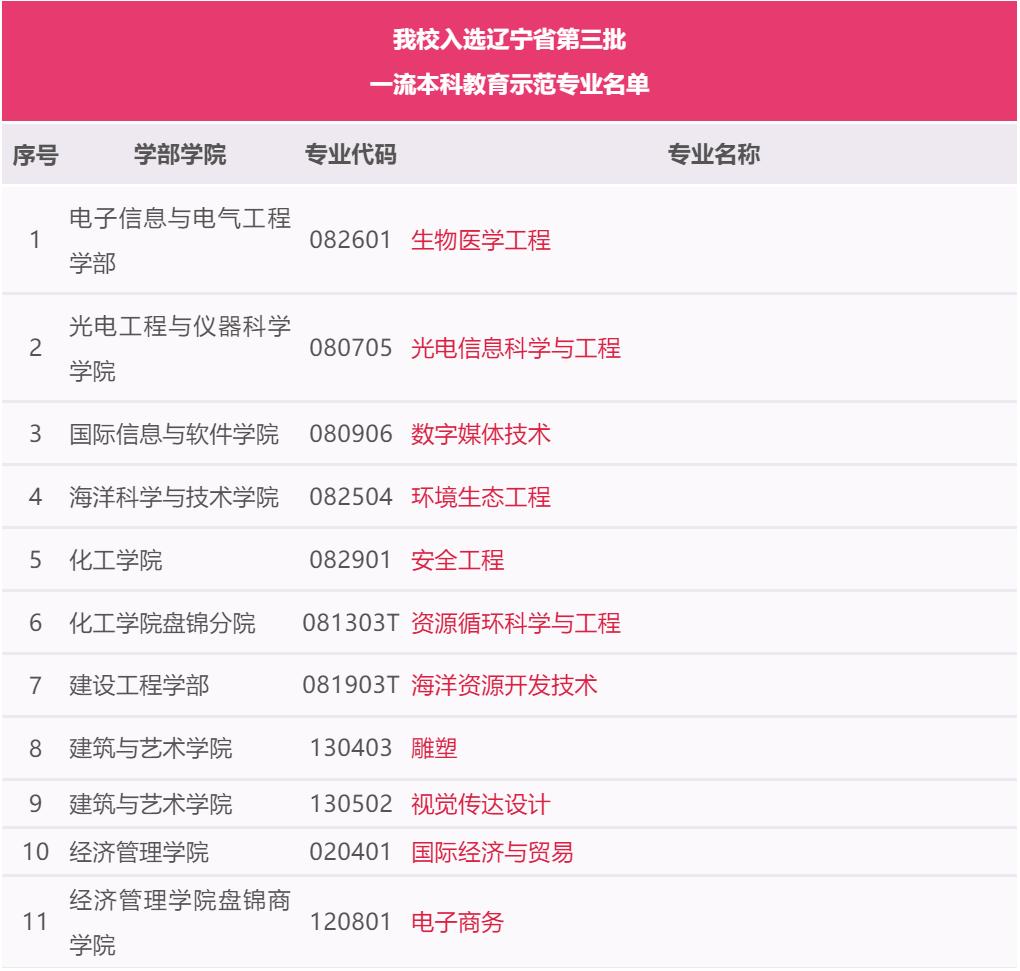The width and height of the screenshot is (1020, 971).
Task: Click the 海洋科学与技术学院 cell
Action: point(174,497)
